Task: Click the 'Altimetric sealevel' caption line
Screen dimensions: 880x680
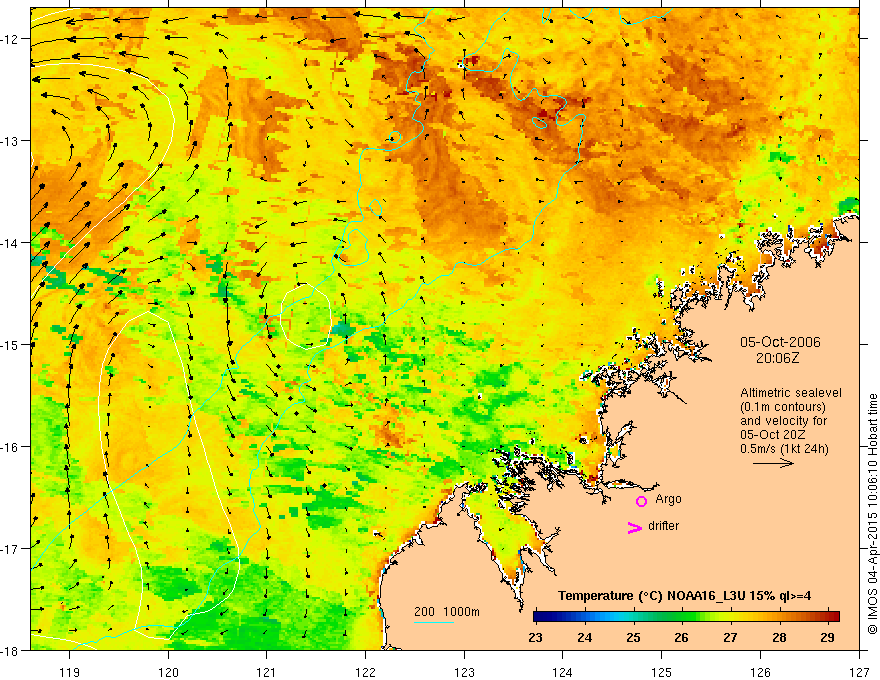Action: point(791,393)
